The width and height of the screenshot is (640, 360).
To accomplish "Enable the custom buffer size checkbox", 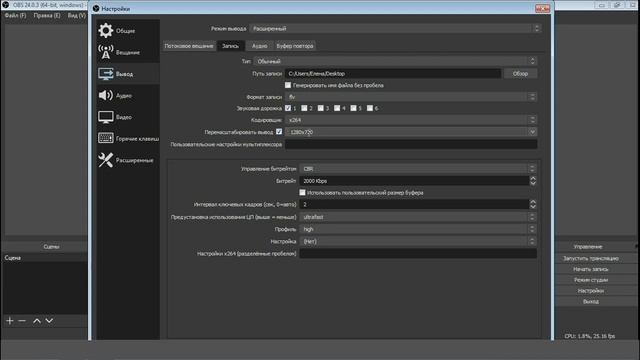I will click(302, 192).
